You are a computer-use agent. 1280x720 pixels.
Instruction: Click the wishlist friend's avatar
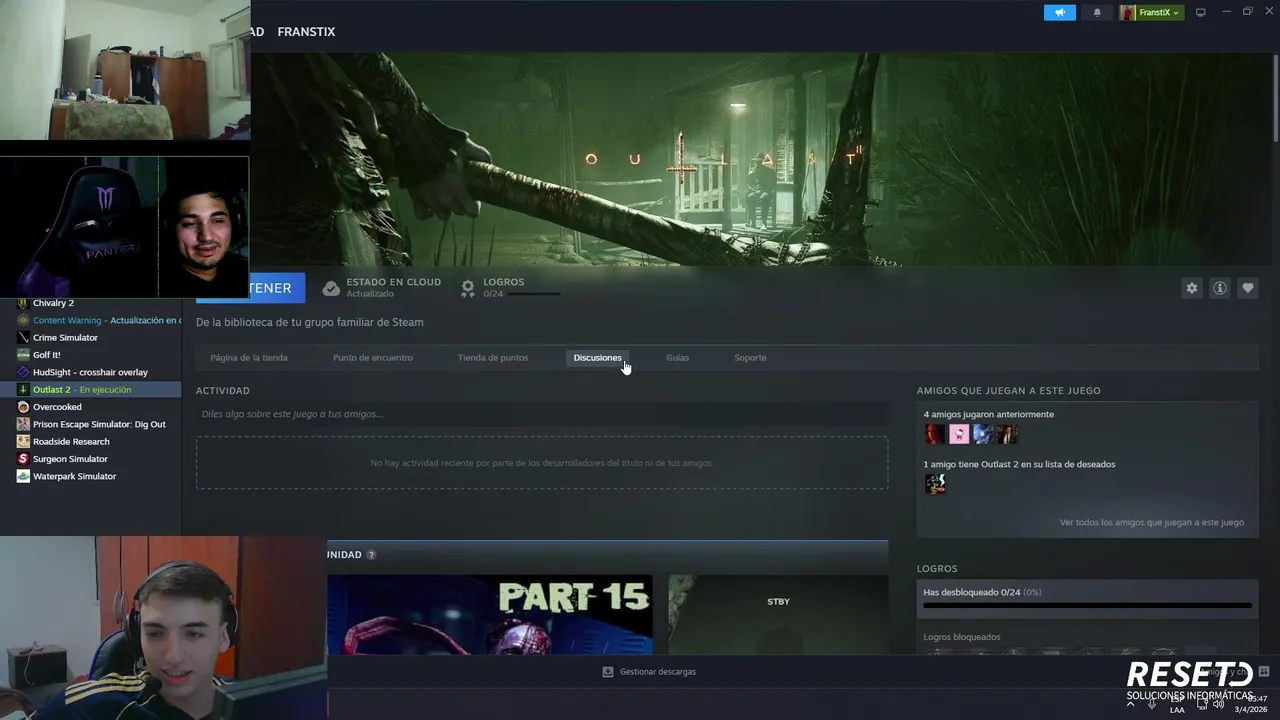click(935, 484)
